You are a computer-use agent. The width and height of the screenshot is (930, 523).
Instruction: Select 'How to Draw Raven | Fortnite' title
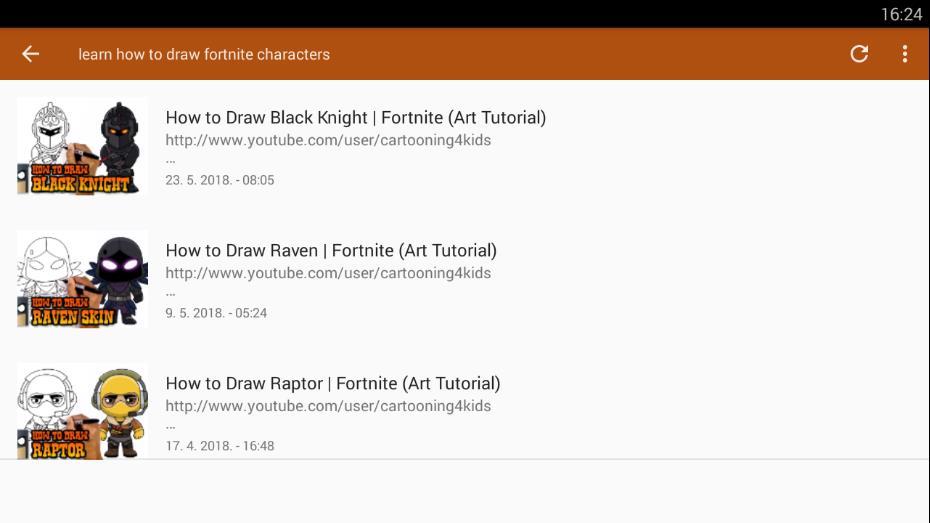[x=331, y=250]
